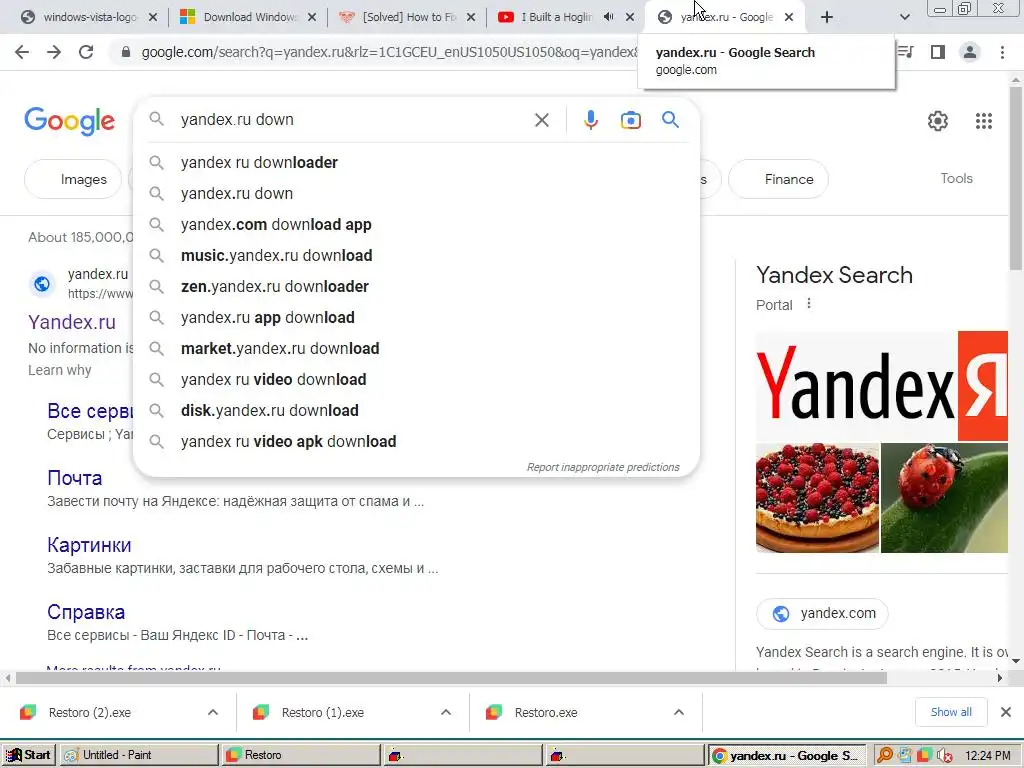Open the Почта result link
Viewport: 1024px width, 768px height.
tap(74, 478)
